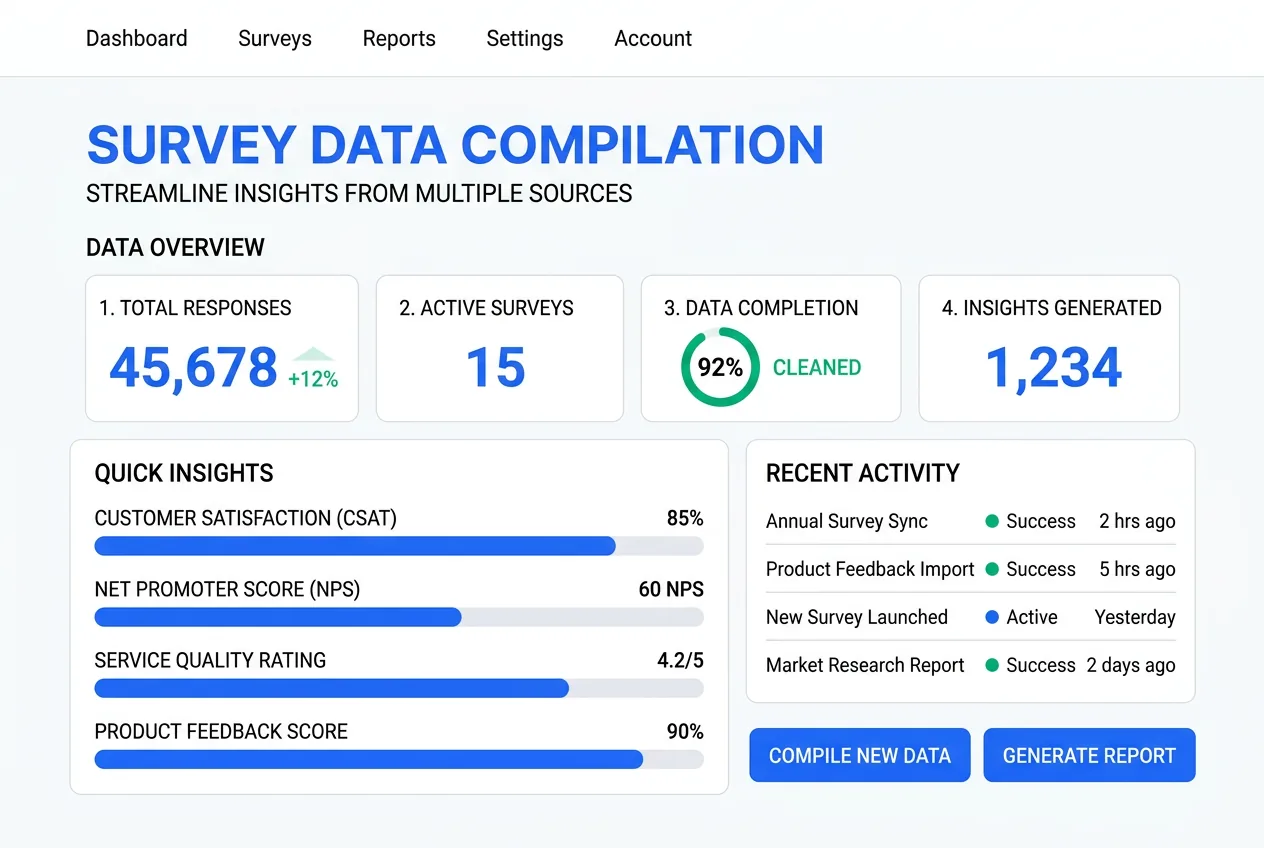Go to the Account section
The width and height of the screenshot is (1264, 848).
(652, 38)
